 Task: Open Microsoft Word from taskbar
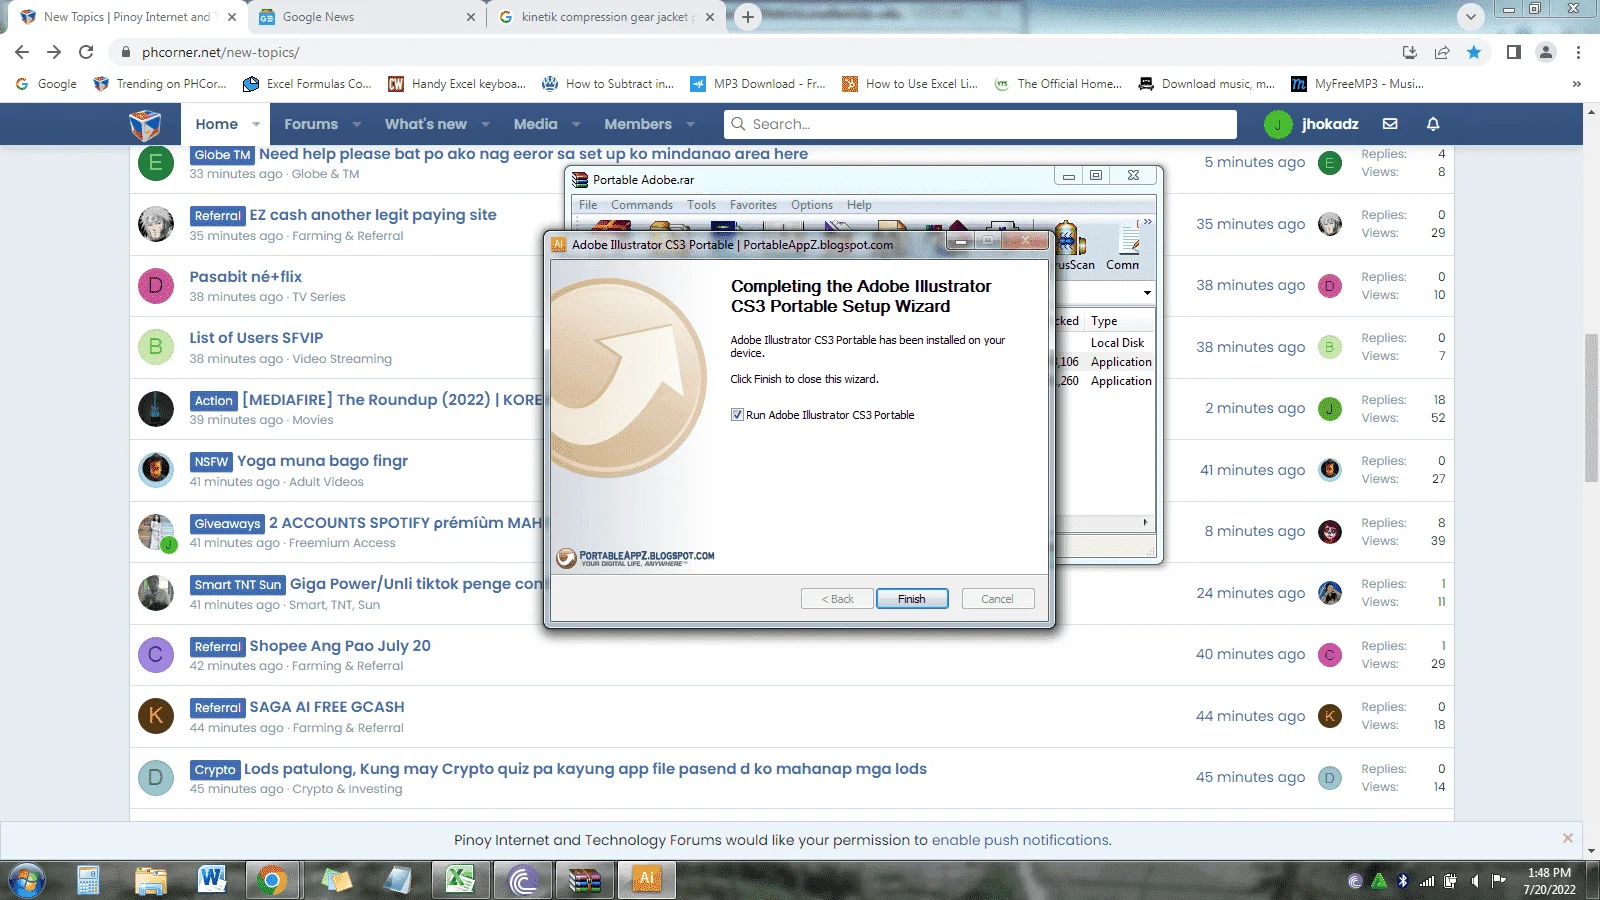tap(211, 880)
